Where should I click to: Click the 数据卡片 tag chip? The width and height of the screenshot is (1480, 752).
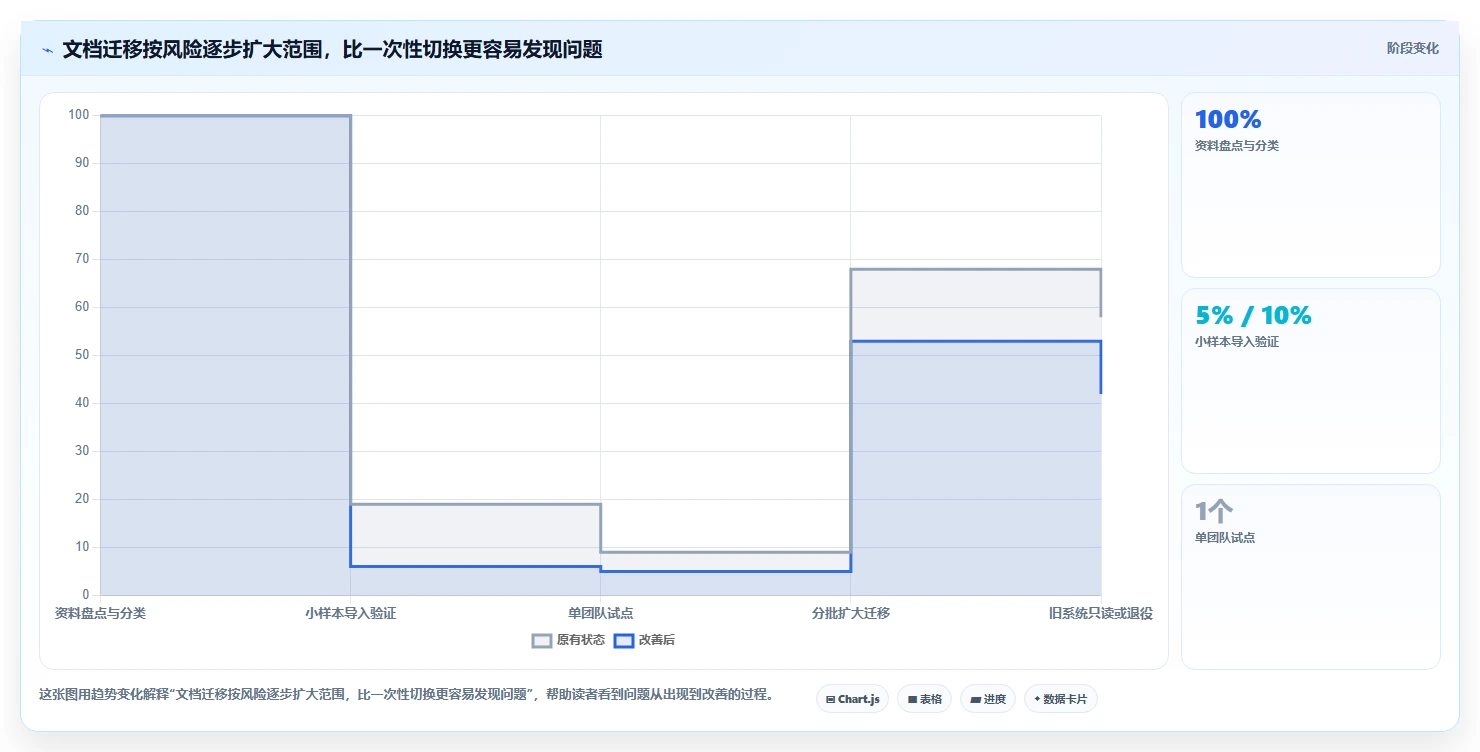pos(1060,699)
